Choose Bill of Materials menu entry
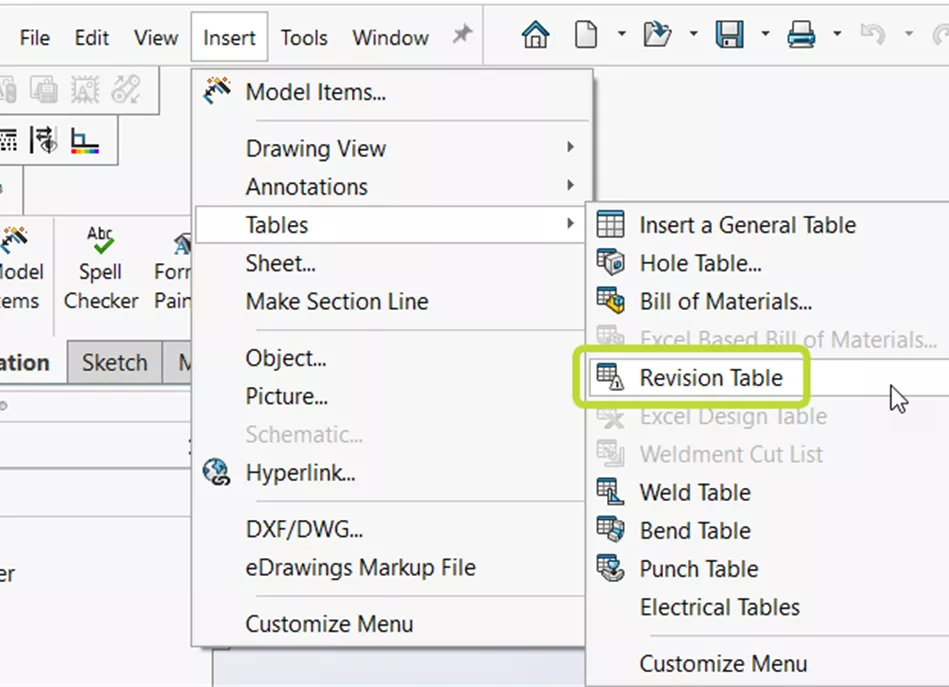 click(725, 301)
